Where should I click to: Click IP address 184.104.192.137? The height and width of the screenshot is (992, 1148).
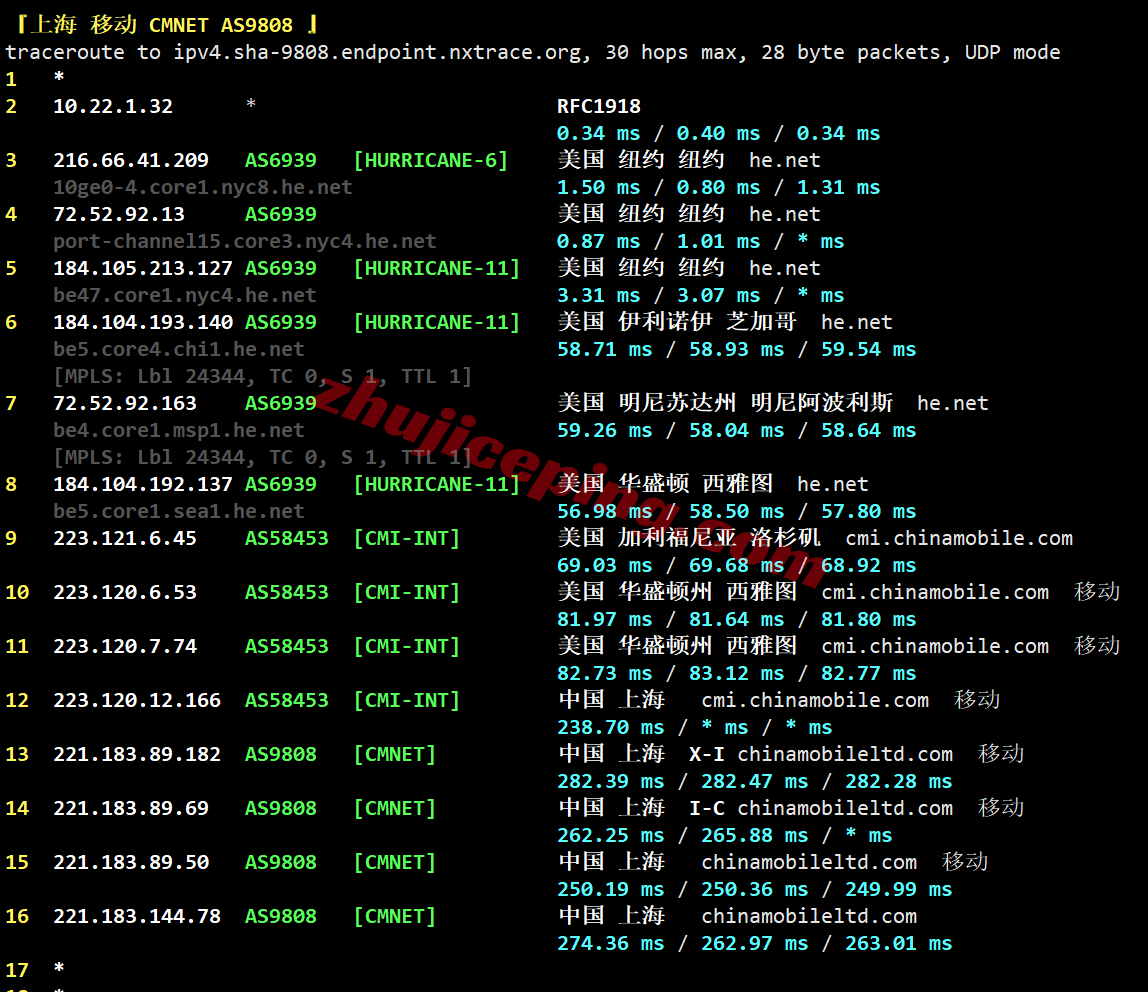pos(143,485)
